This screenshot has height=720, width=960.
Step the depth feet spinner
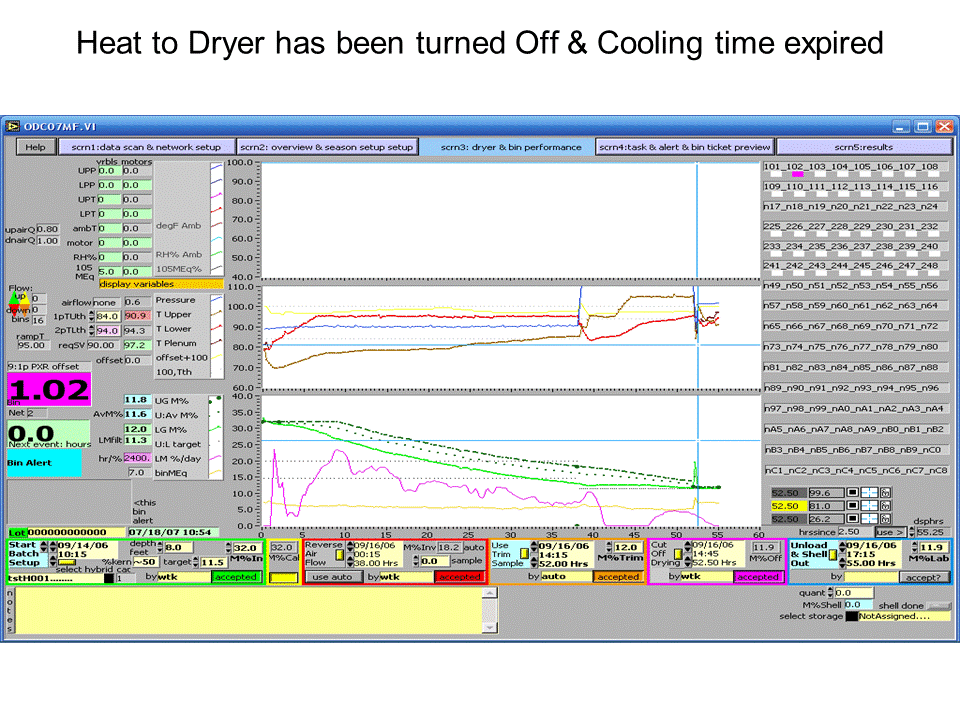160,547
